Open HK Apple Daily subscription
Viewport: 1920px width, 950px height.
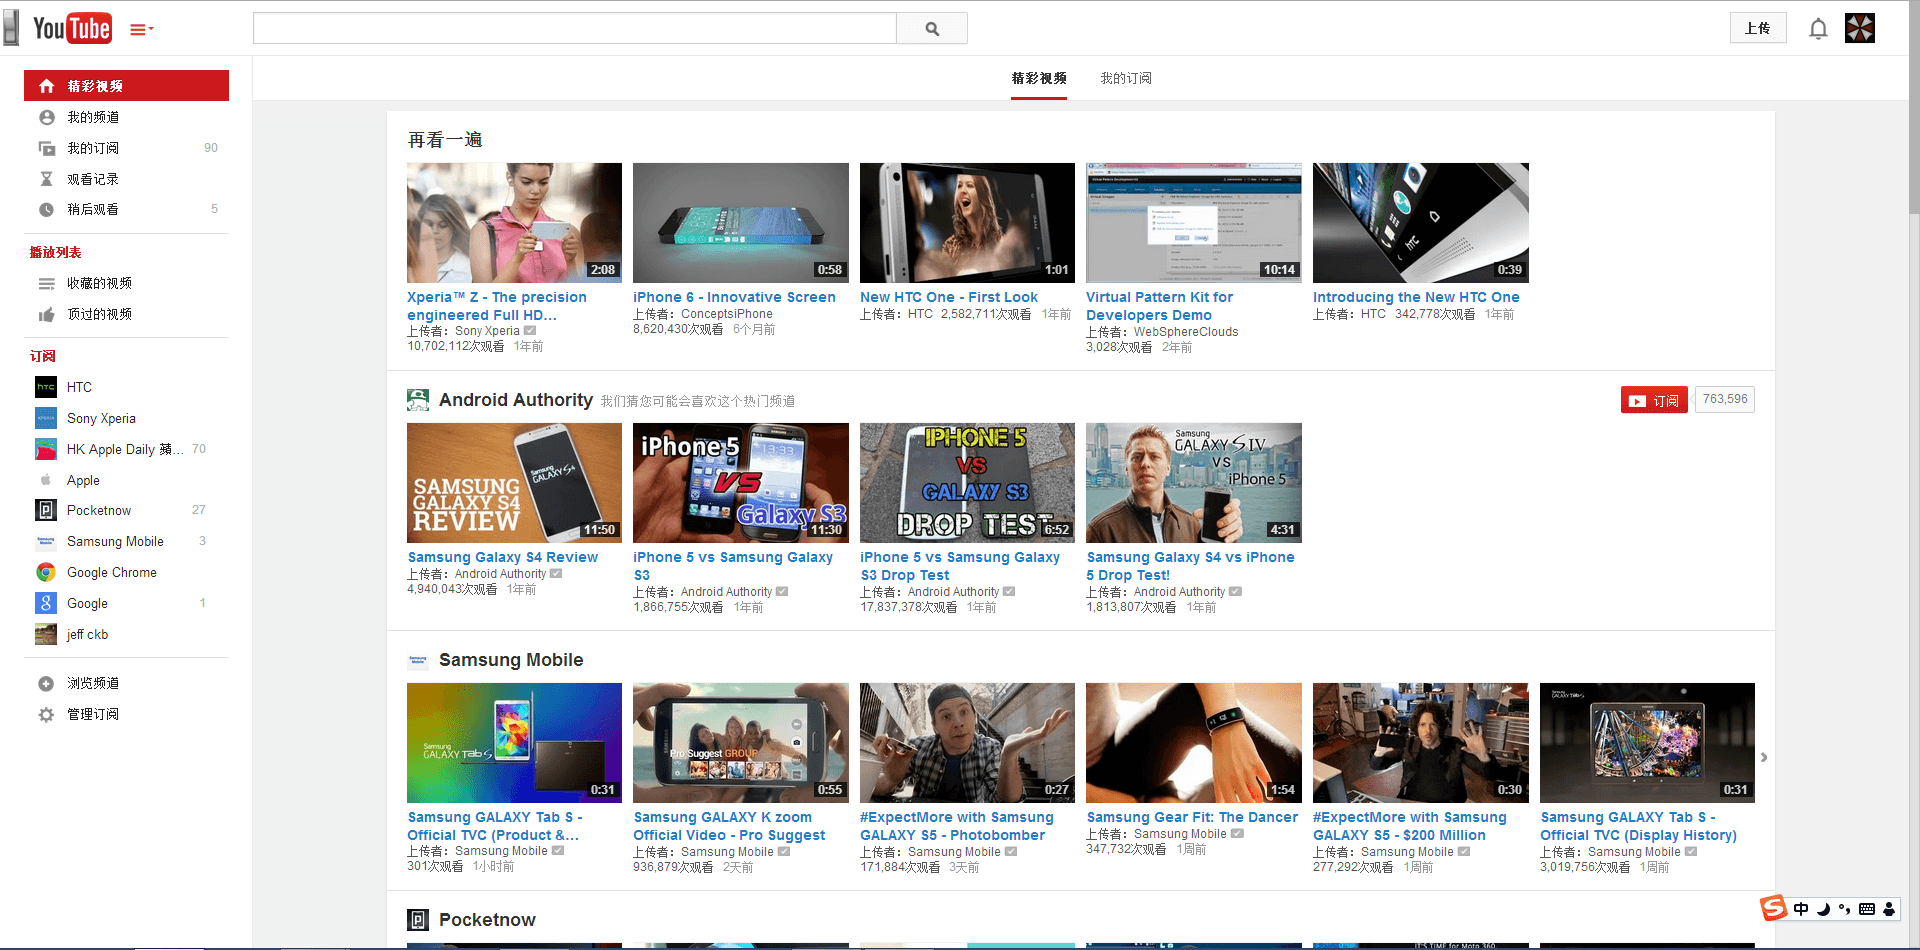click(126, 449)
